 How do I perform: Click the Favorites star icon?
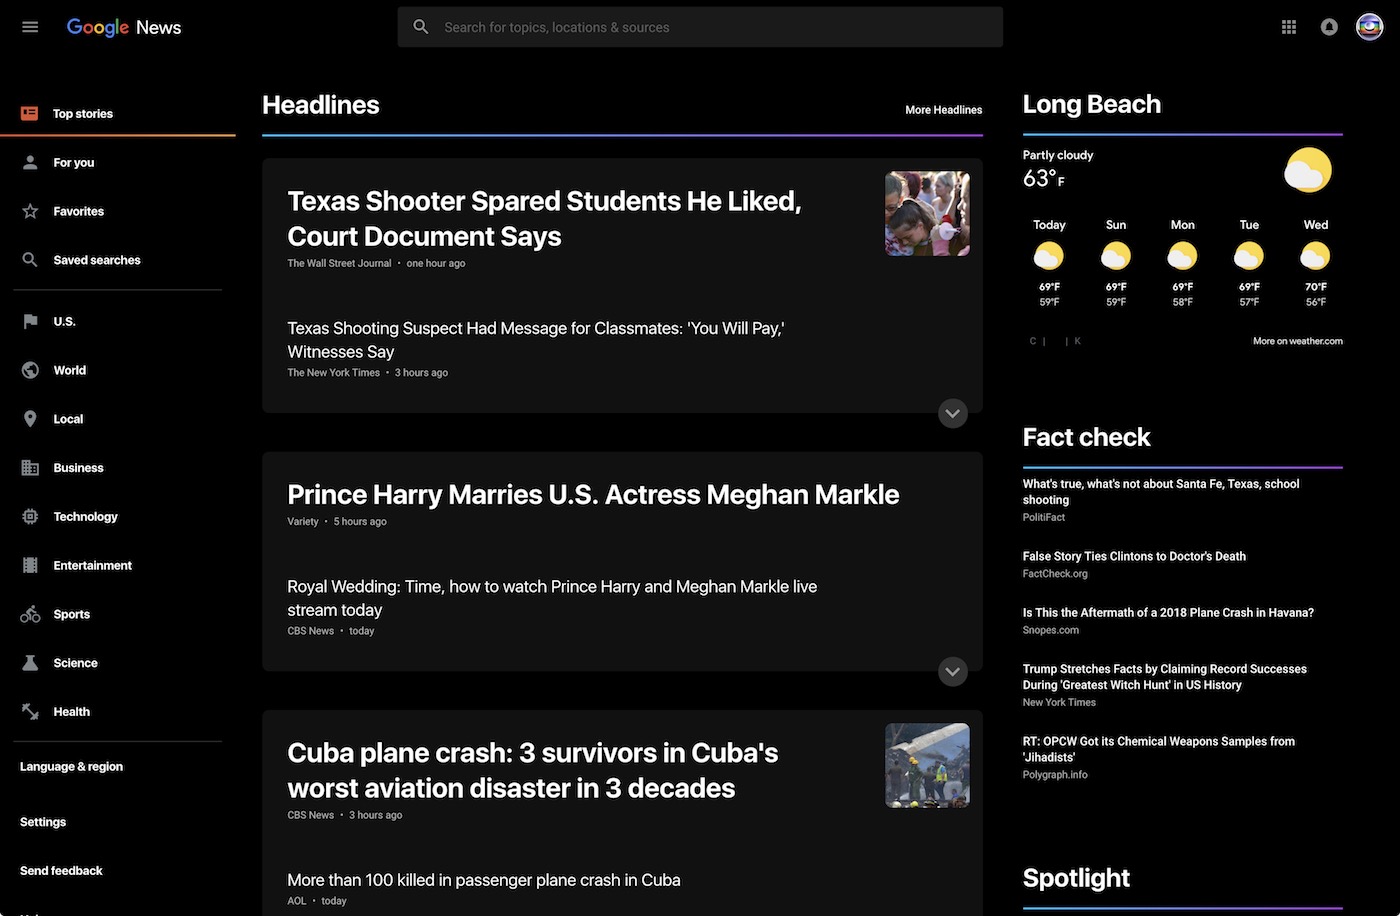tap(30, 211)
